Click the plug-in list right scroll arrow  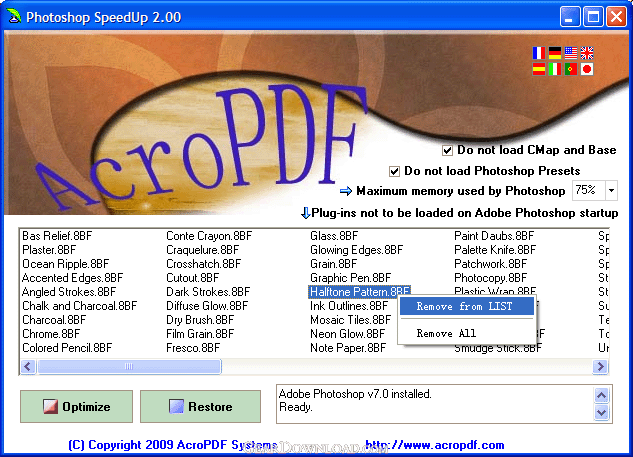point(600,367)
